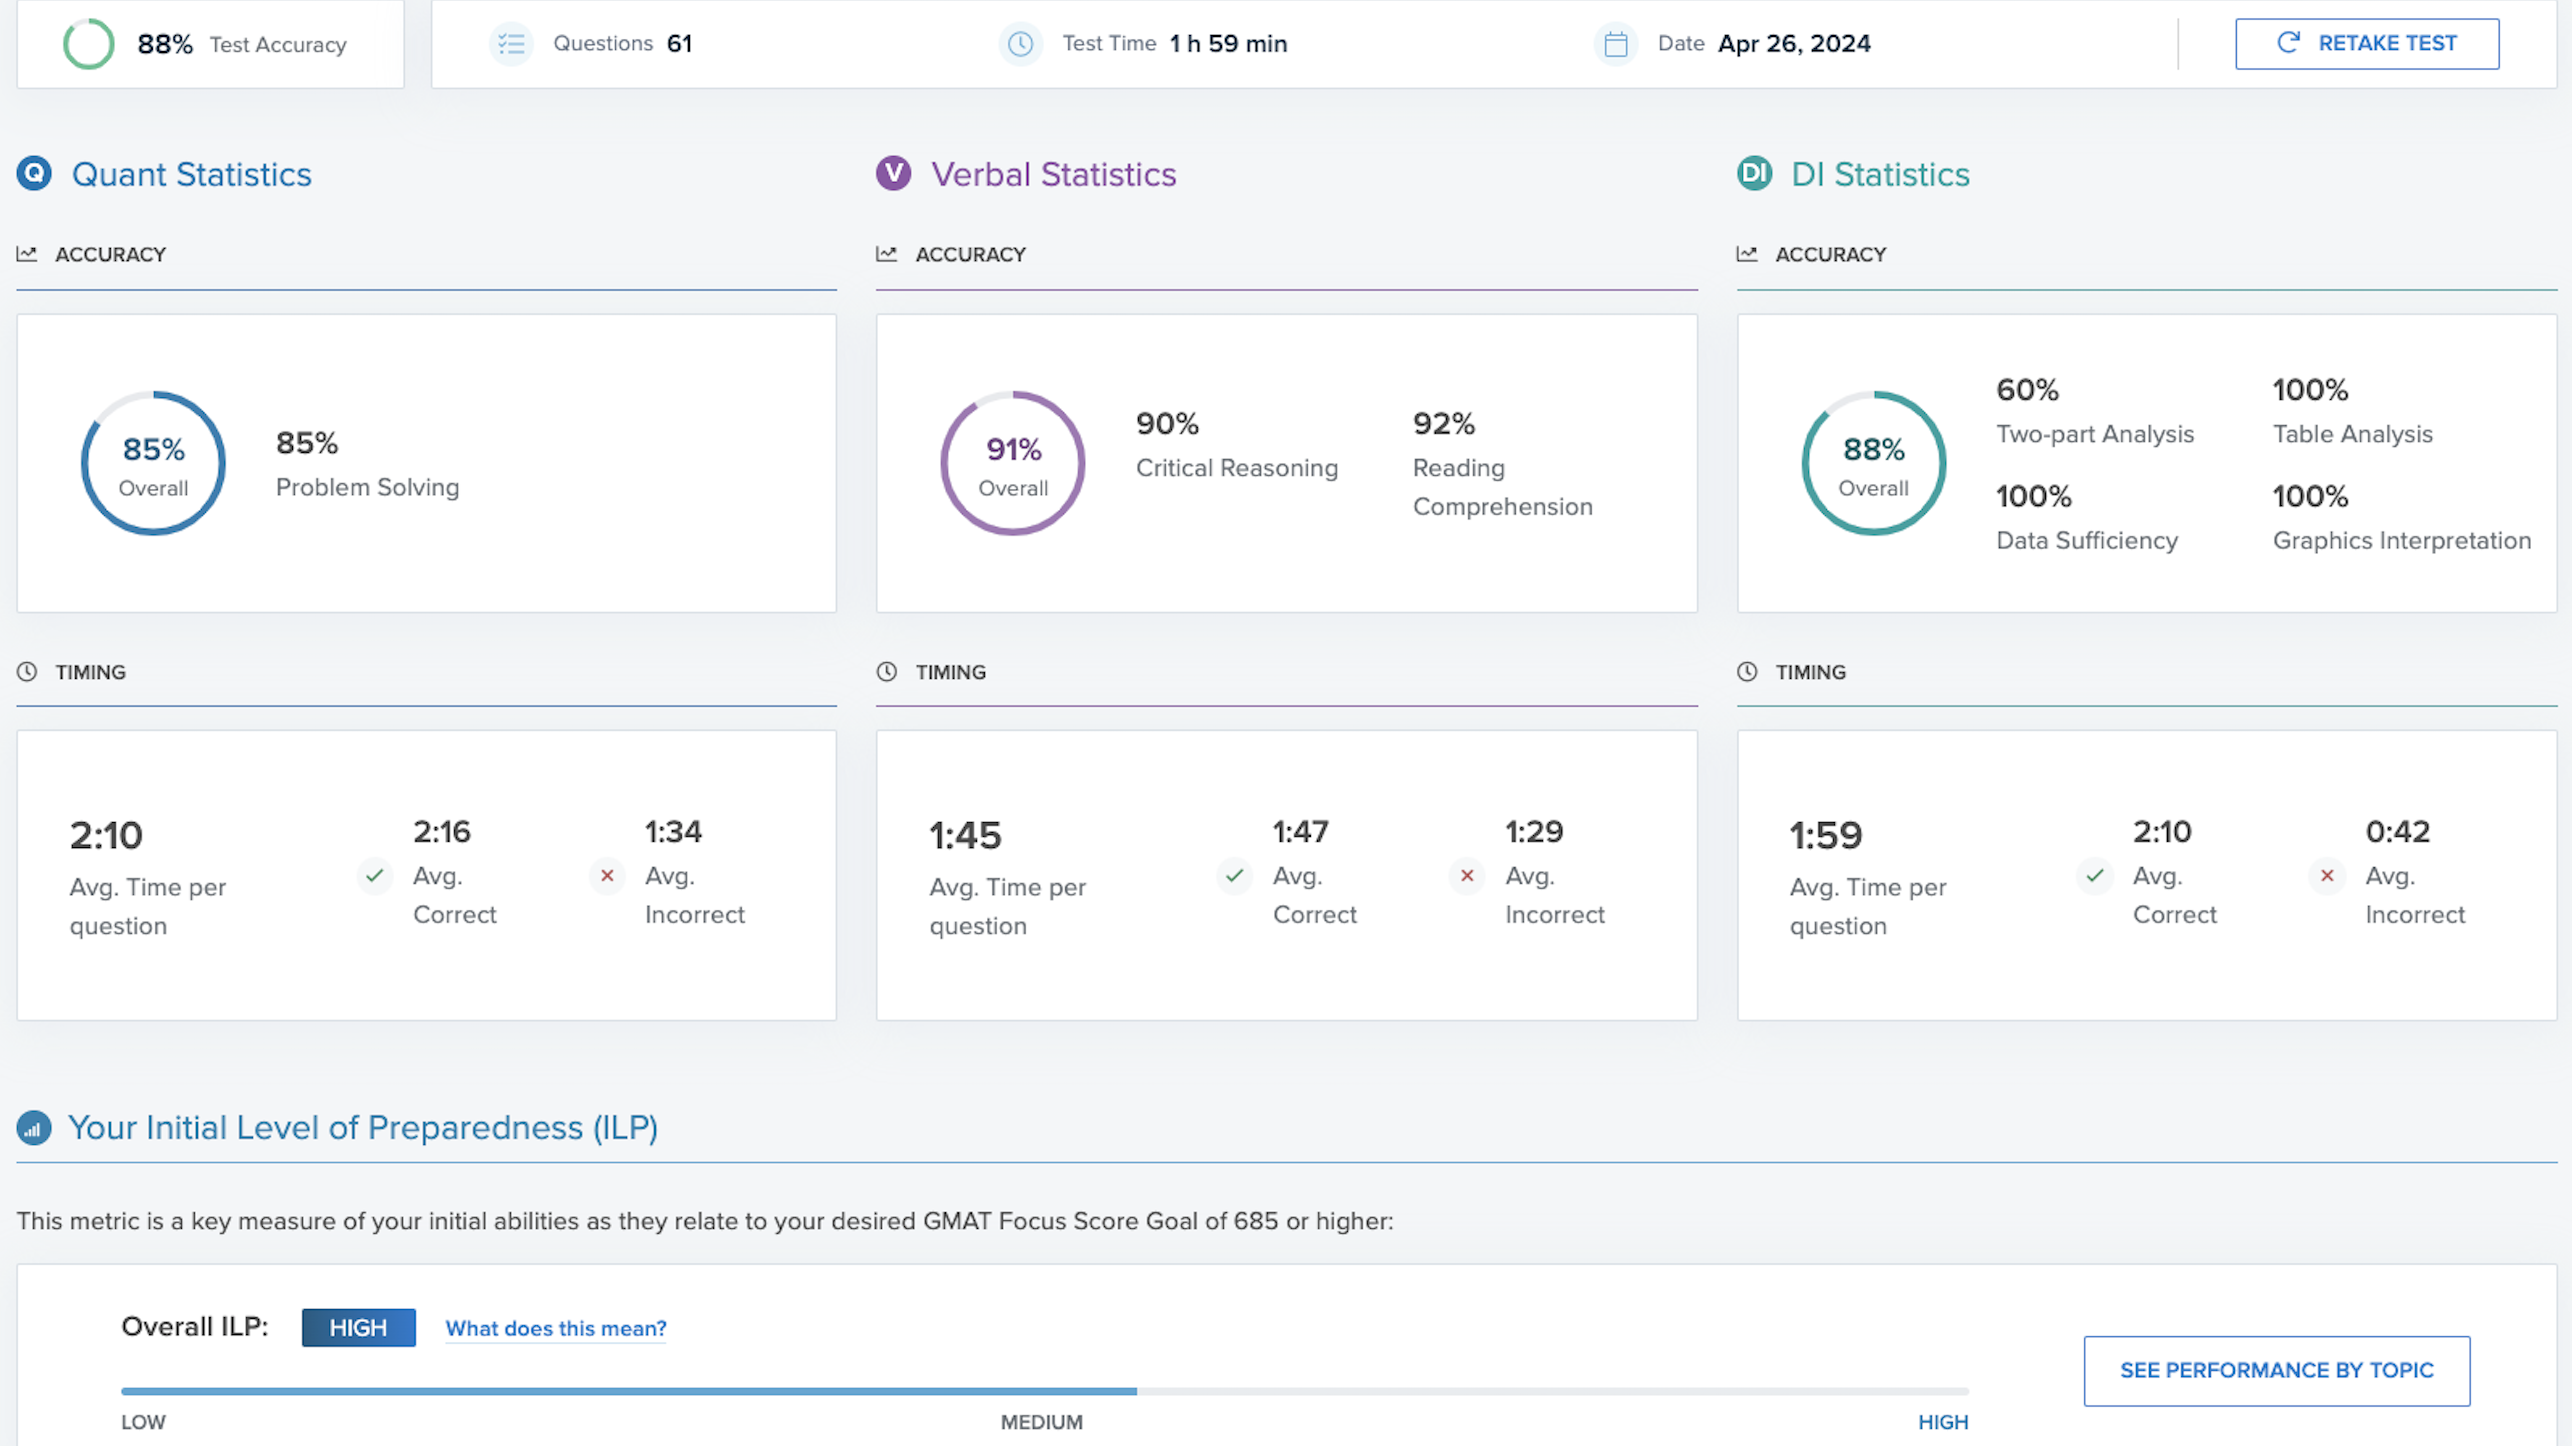Click the Quant Statistics Q icon
This screenshot has height=1446, width=2572.
[34, 174]
